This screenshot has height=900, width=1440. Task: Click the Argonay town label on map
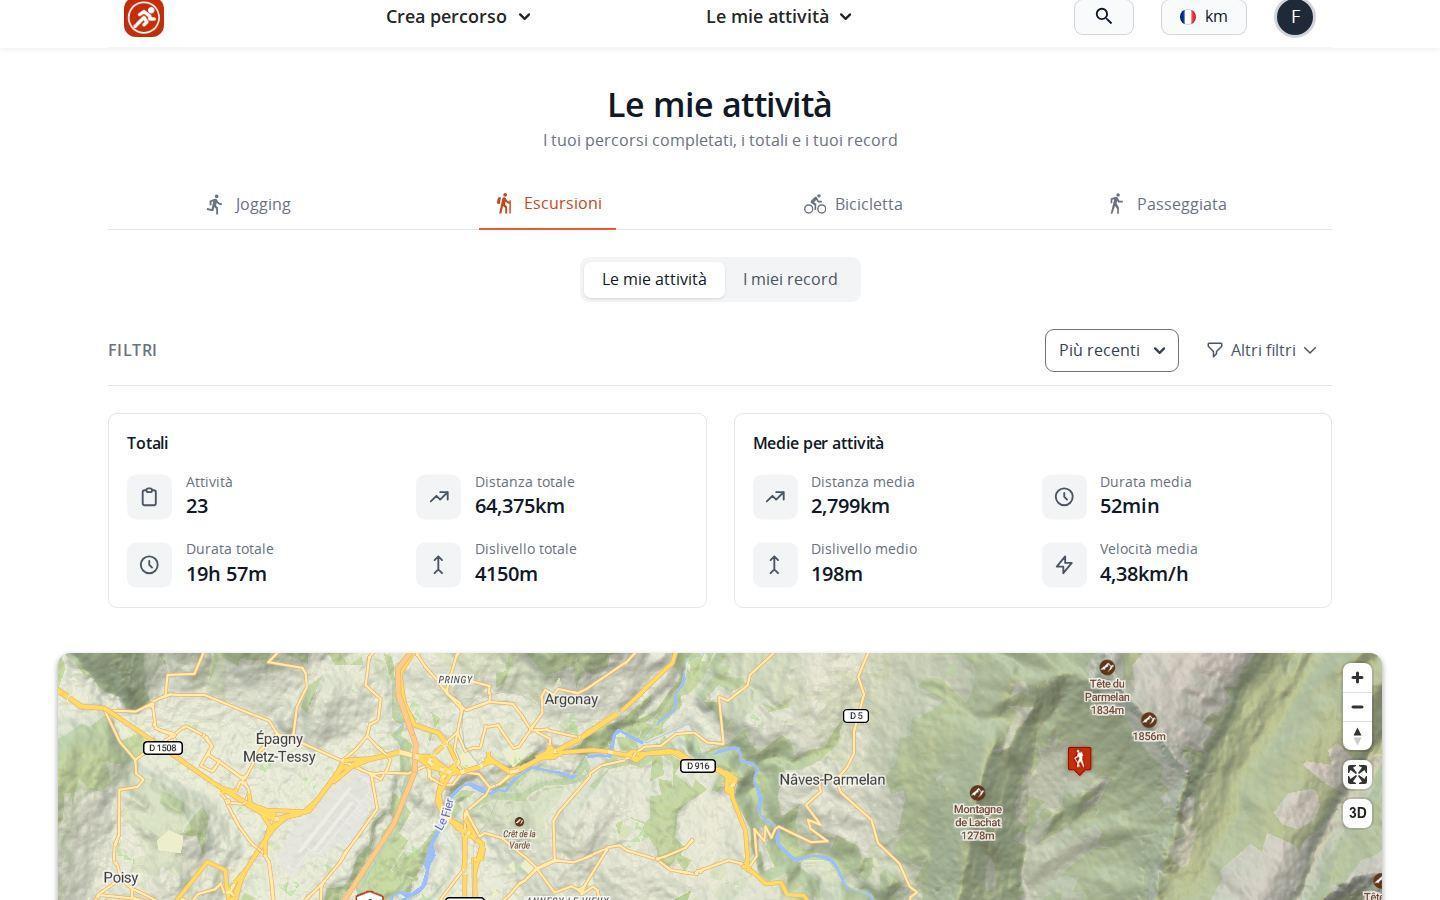[571, 699]
